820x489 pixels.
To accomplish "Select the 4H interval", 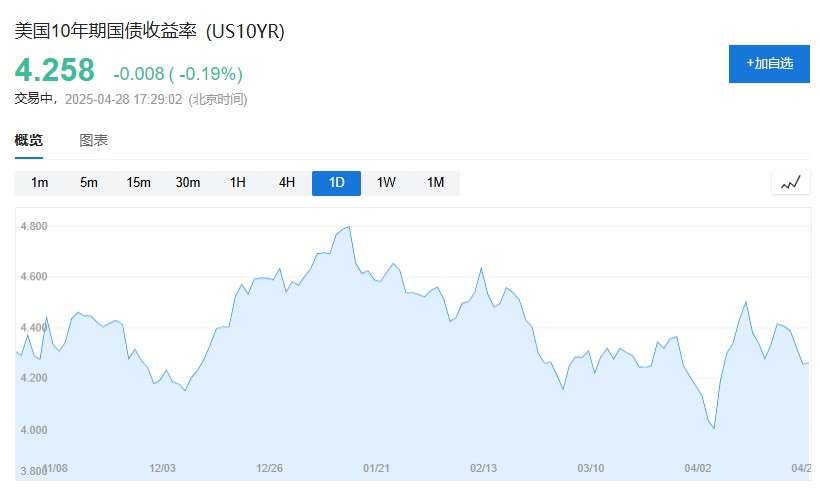I will [x=287, y=183].
